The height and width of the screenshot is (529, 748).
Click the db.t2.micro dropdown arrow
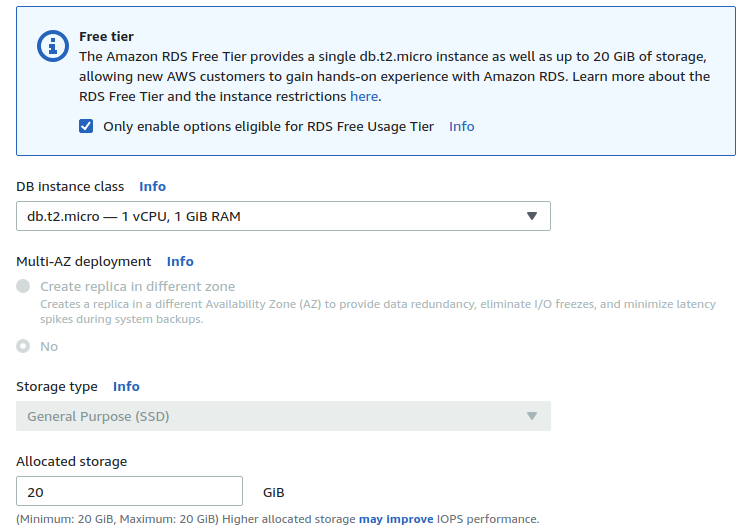coord(532,216)
